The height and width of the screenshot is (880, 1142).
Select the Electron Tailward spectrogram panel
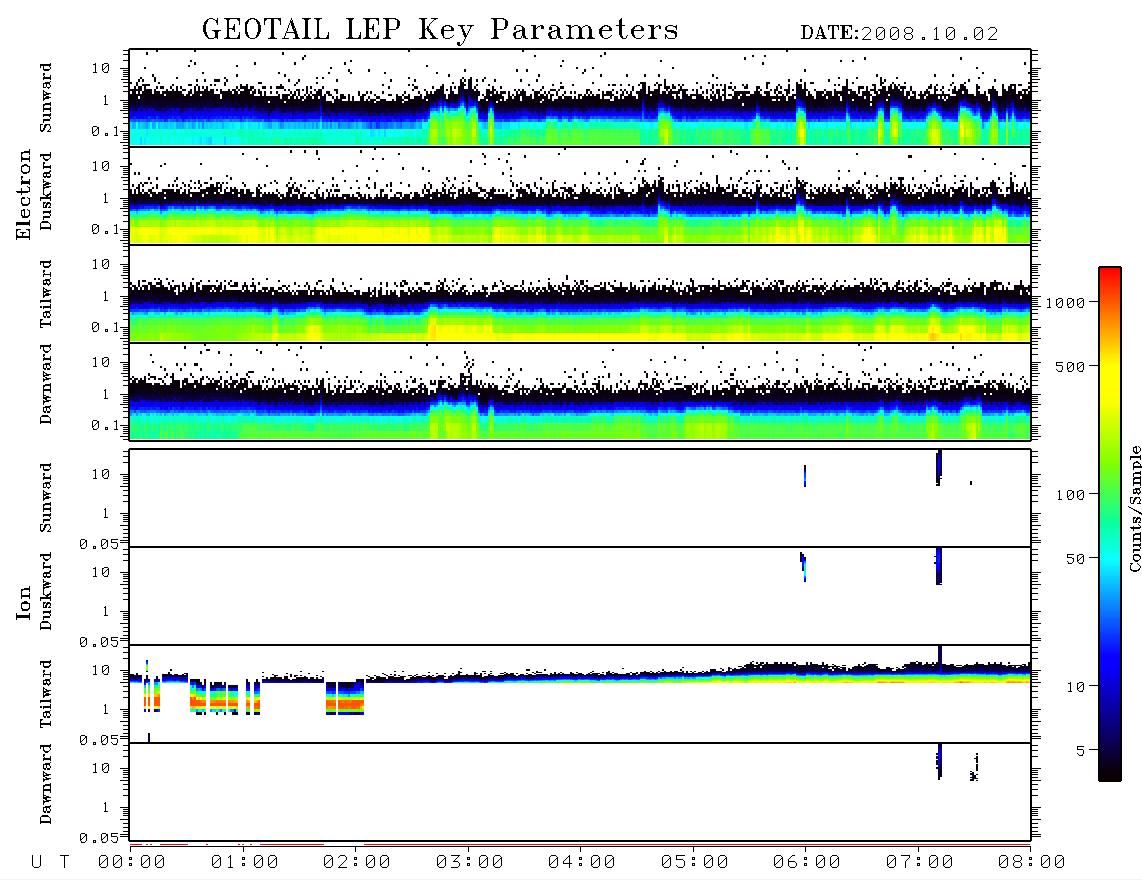point(580,294)
